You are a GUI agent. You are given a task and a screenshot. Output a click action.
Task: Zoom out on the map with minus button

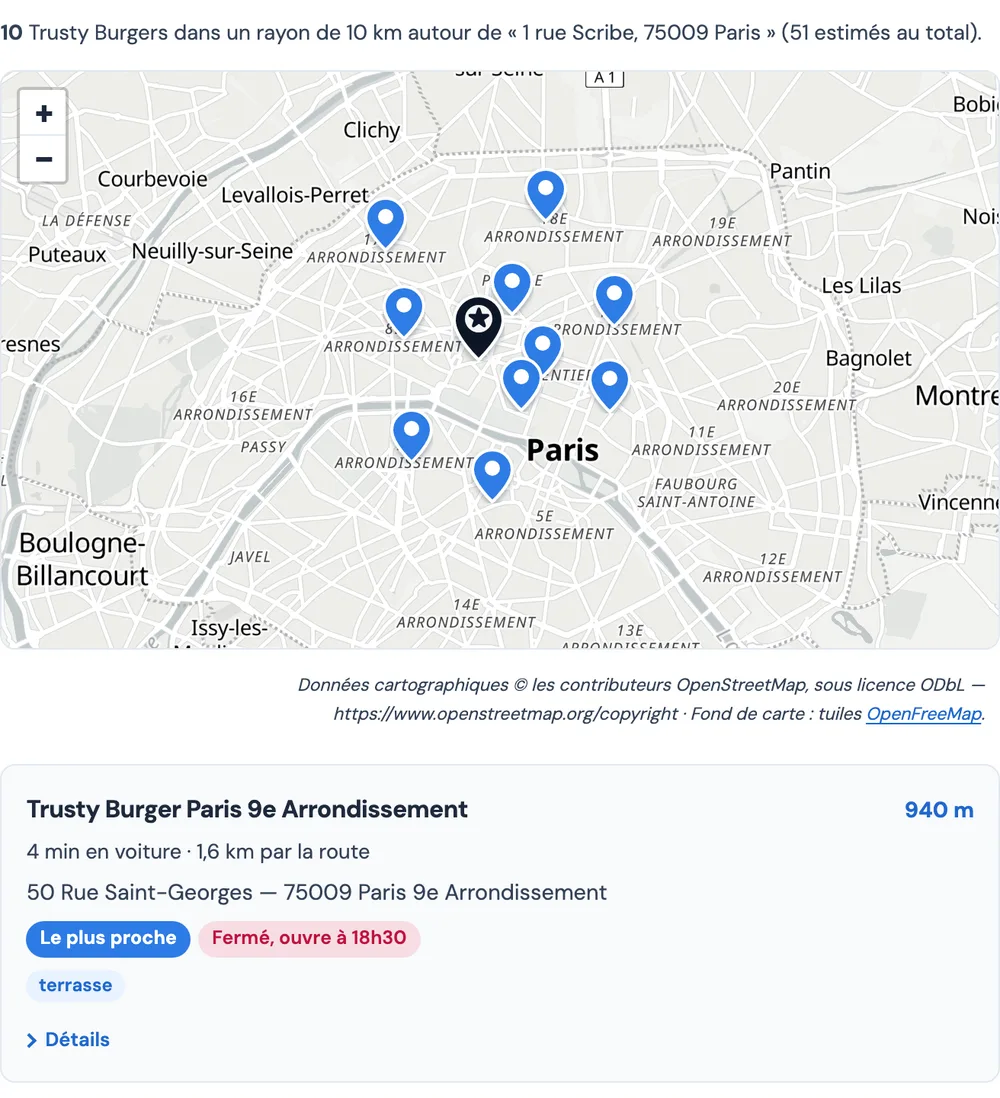43,159
